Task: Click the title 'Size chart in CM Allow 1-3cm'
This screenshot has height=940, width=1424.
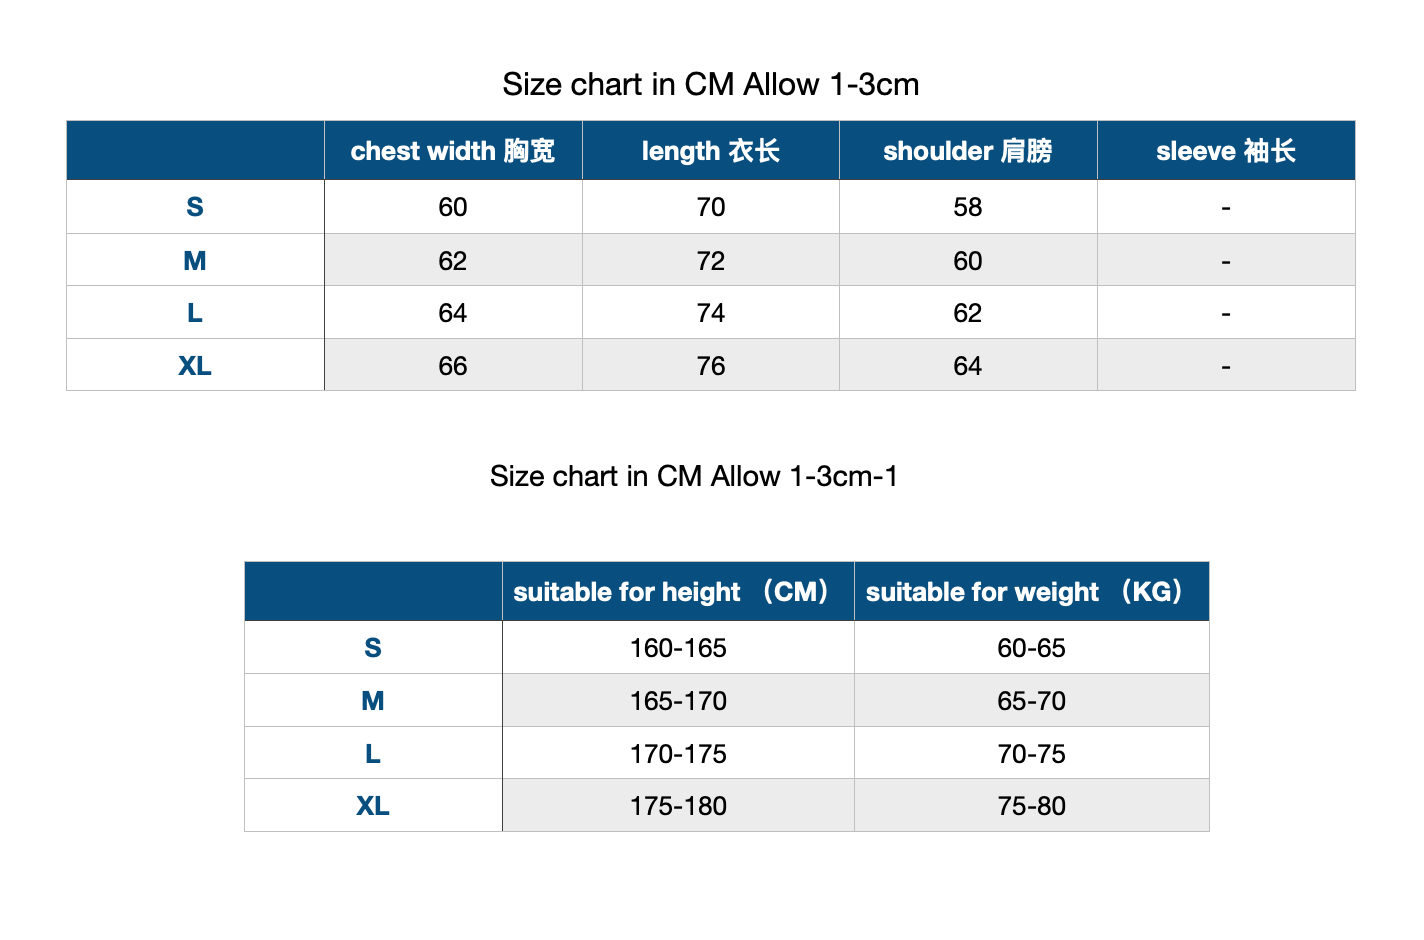Action: pyautogui.click(x=711, y=84)
